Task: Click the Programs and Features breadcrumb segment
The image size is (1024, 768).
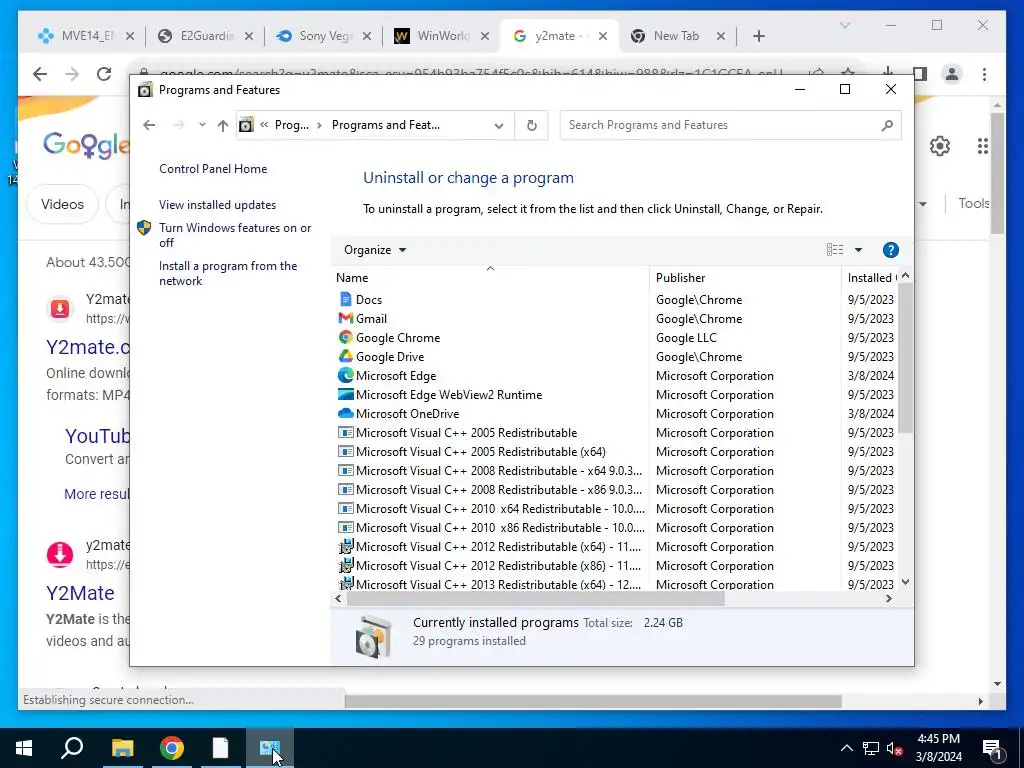Action: pos(385,125)
